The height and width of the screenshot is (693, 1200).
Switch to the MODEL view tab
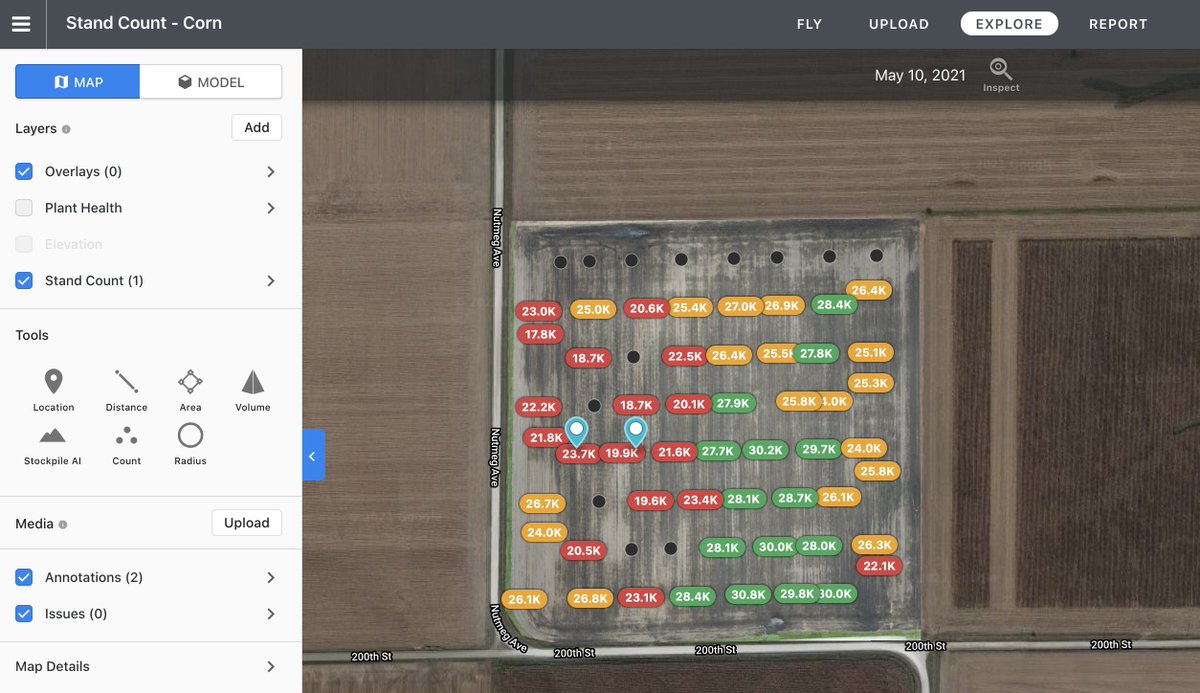[211, 82]
